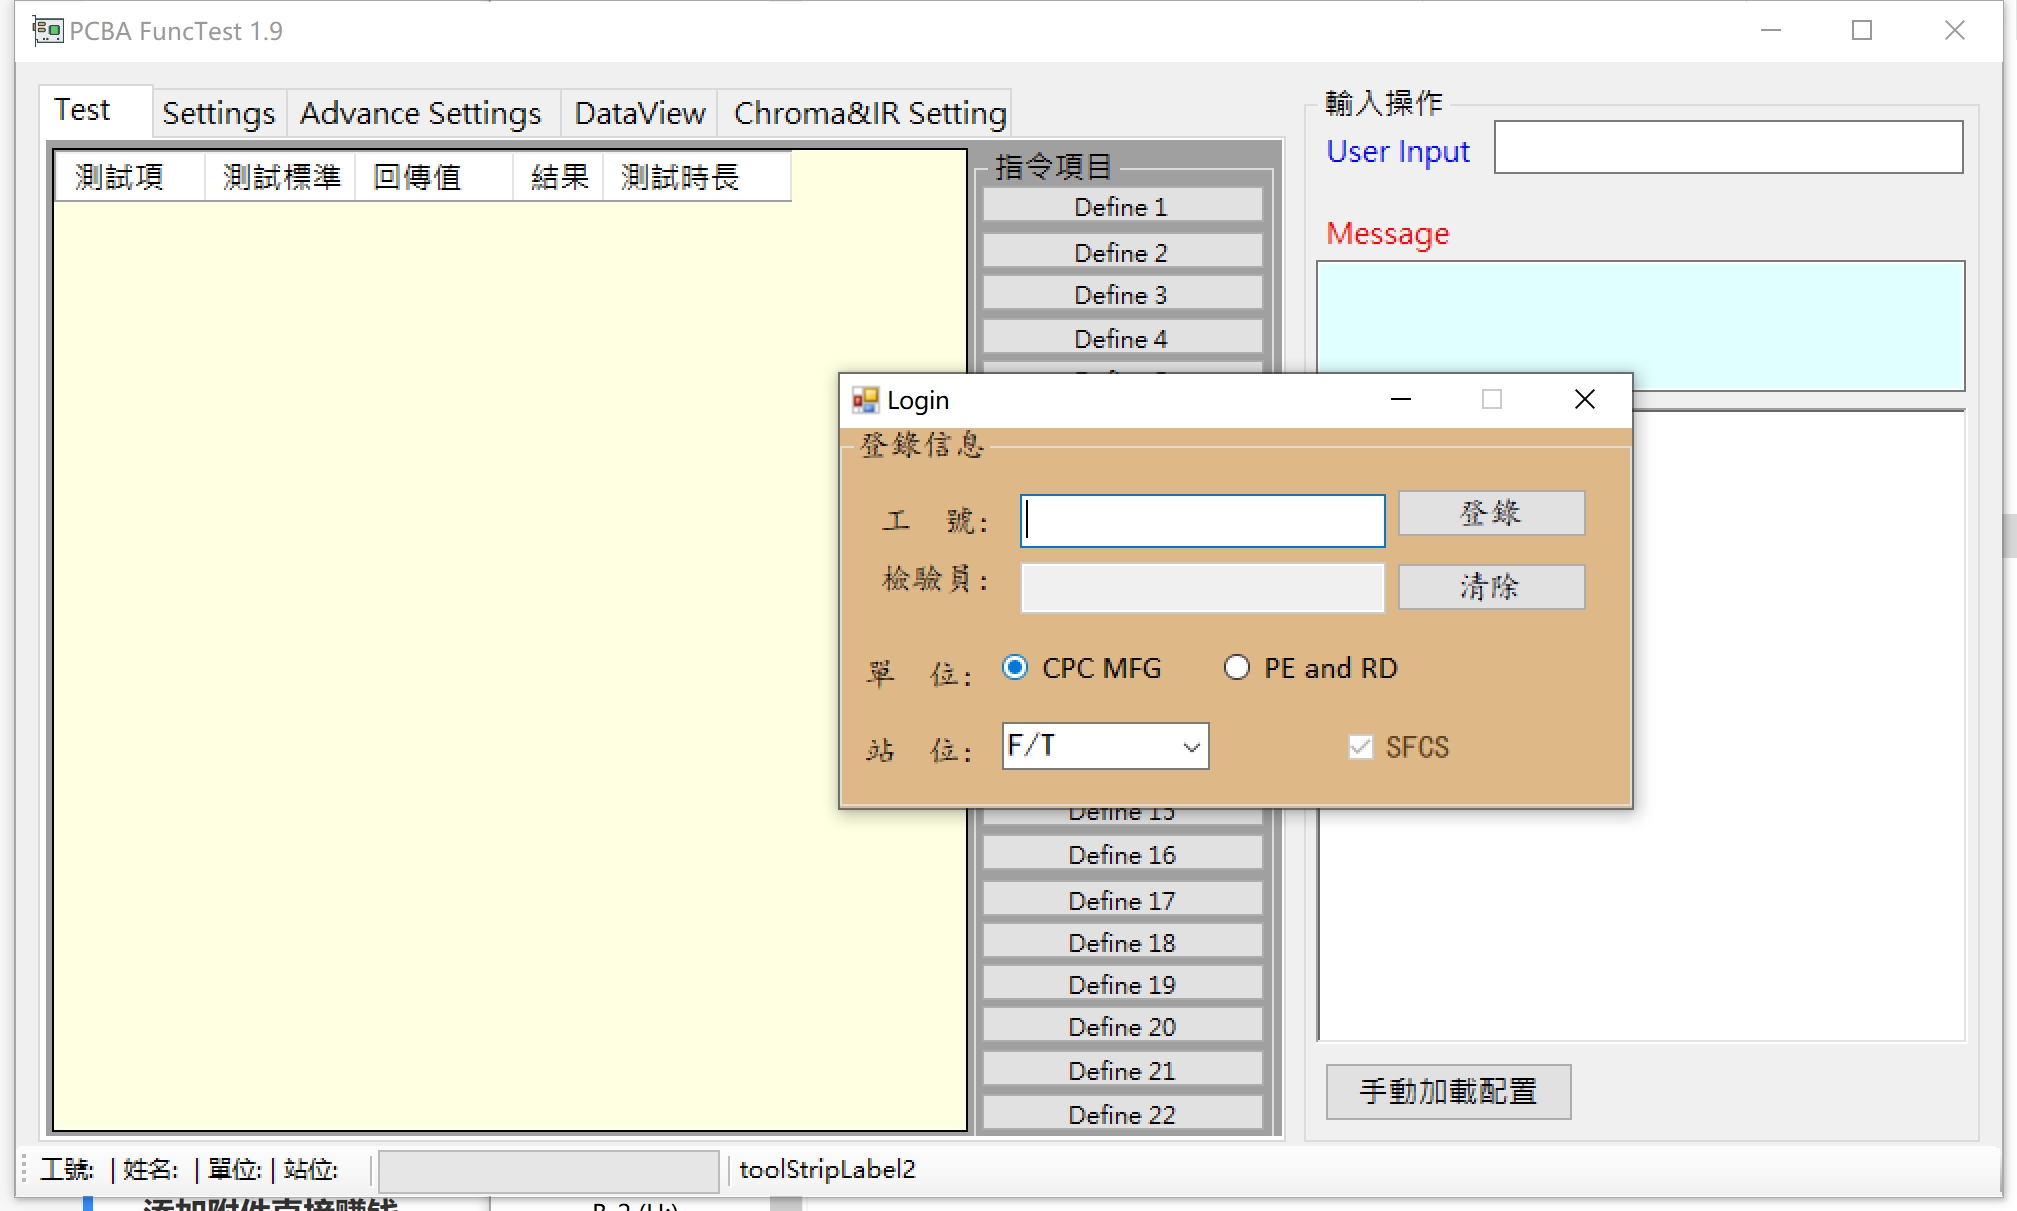Maximize the PCBA FuncTest main window

click(x=1862, y=30)
